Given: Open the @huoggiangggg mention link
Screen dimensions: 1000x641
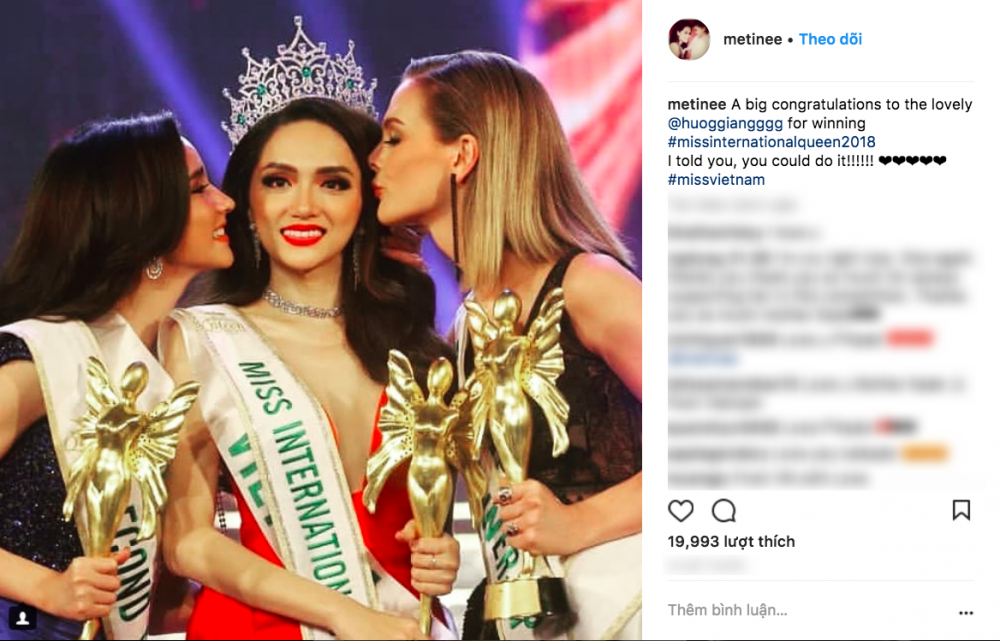Looking at the screenshot, I should [x=725, y=123].
